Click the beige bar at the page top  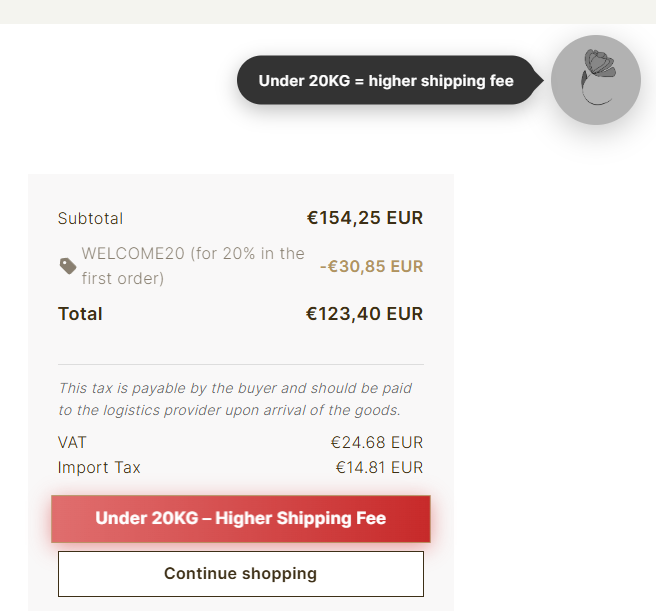coord(328,11)
